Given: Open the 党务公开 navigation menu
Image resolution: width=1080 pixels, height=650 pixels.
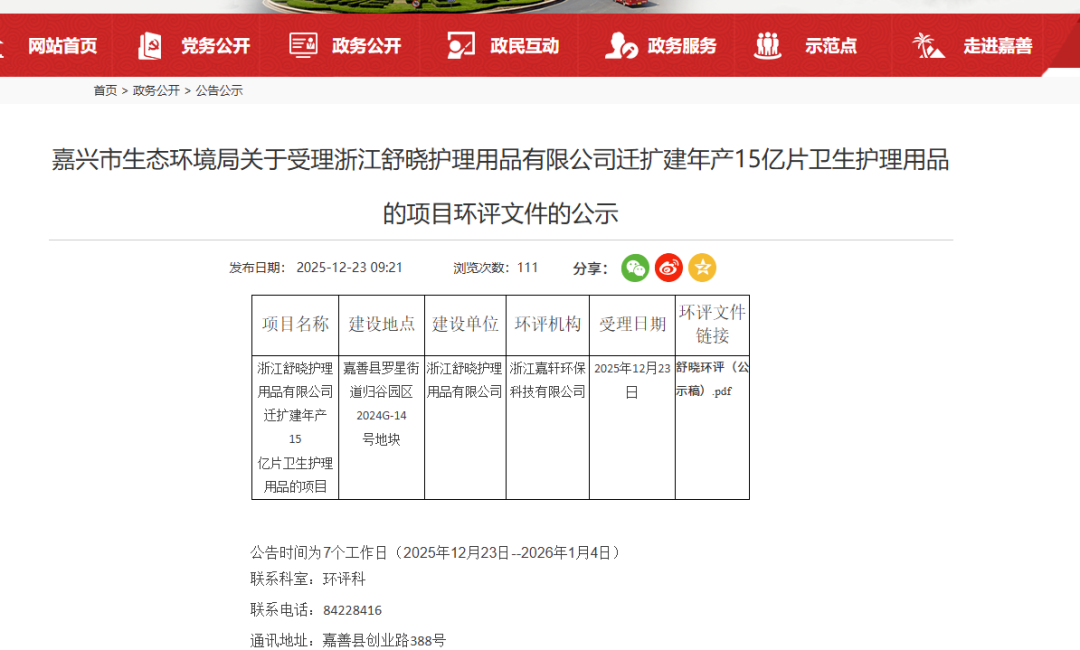Looking at the screenshot, I should 215,46.
